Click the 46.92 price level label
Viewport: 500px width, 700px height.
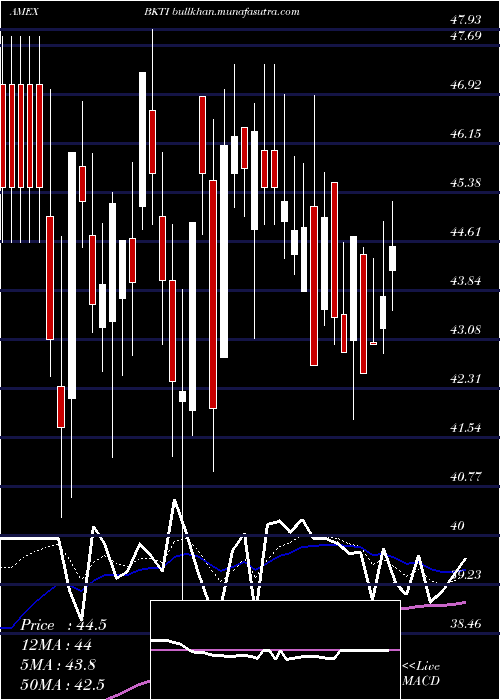466,85
